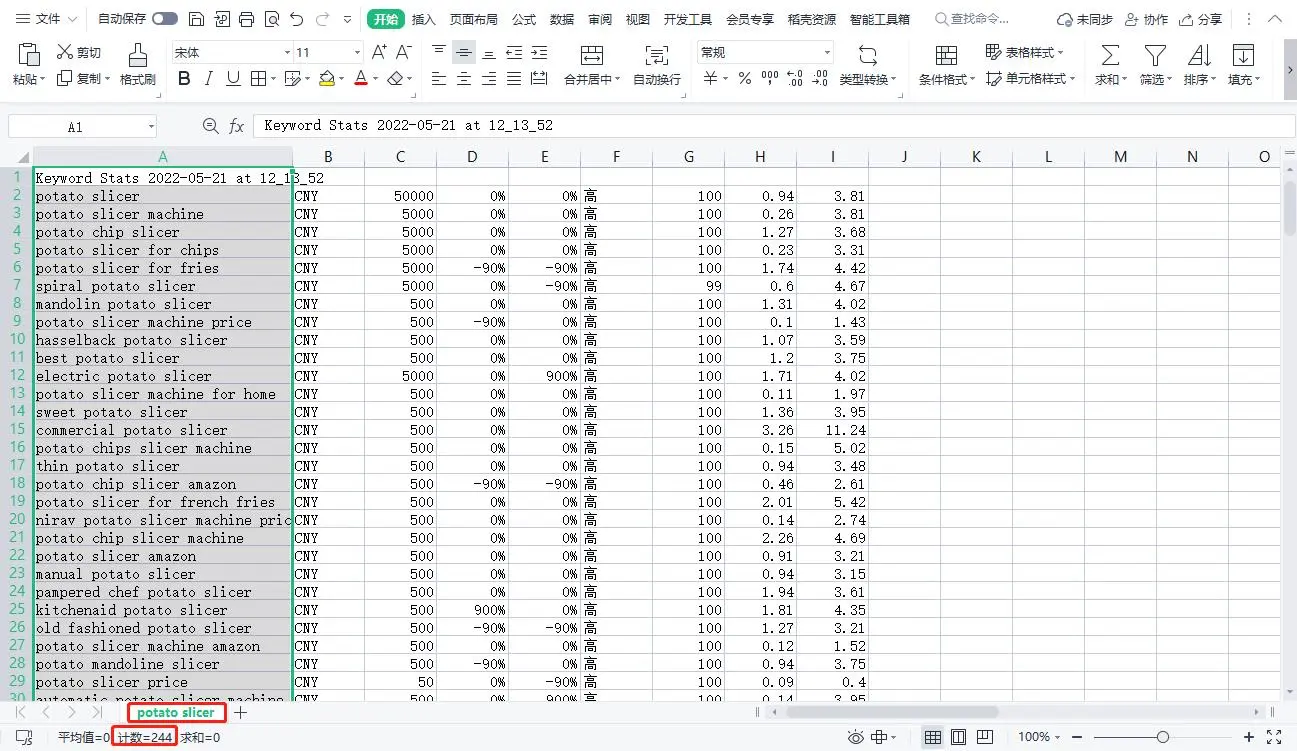This screenshot has width=1297, height=751.
Task: Toggle eye protection mode in status bar
Action: click(x=855, y=737)
